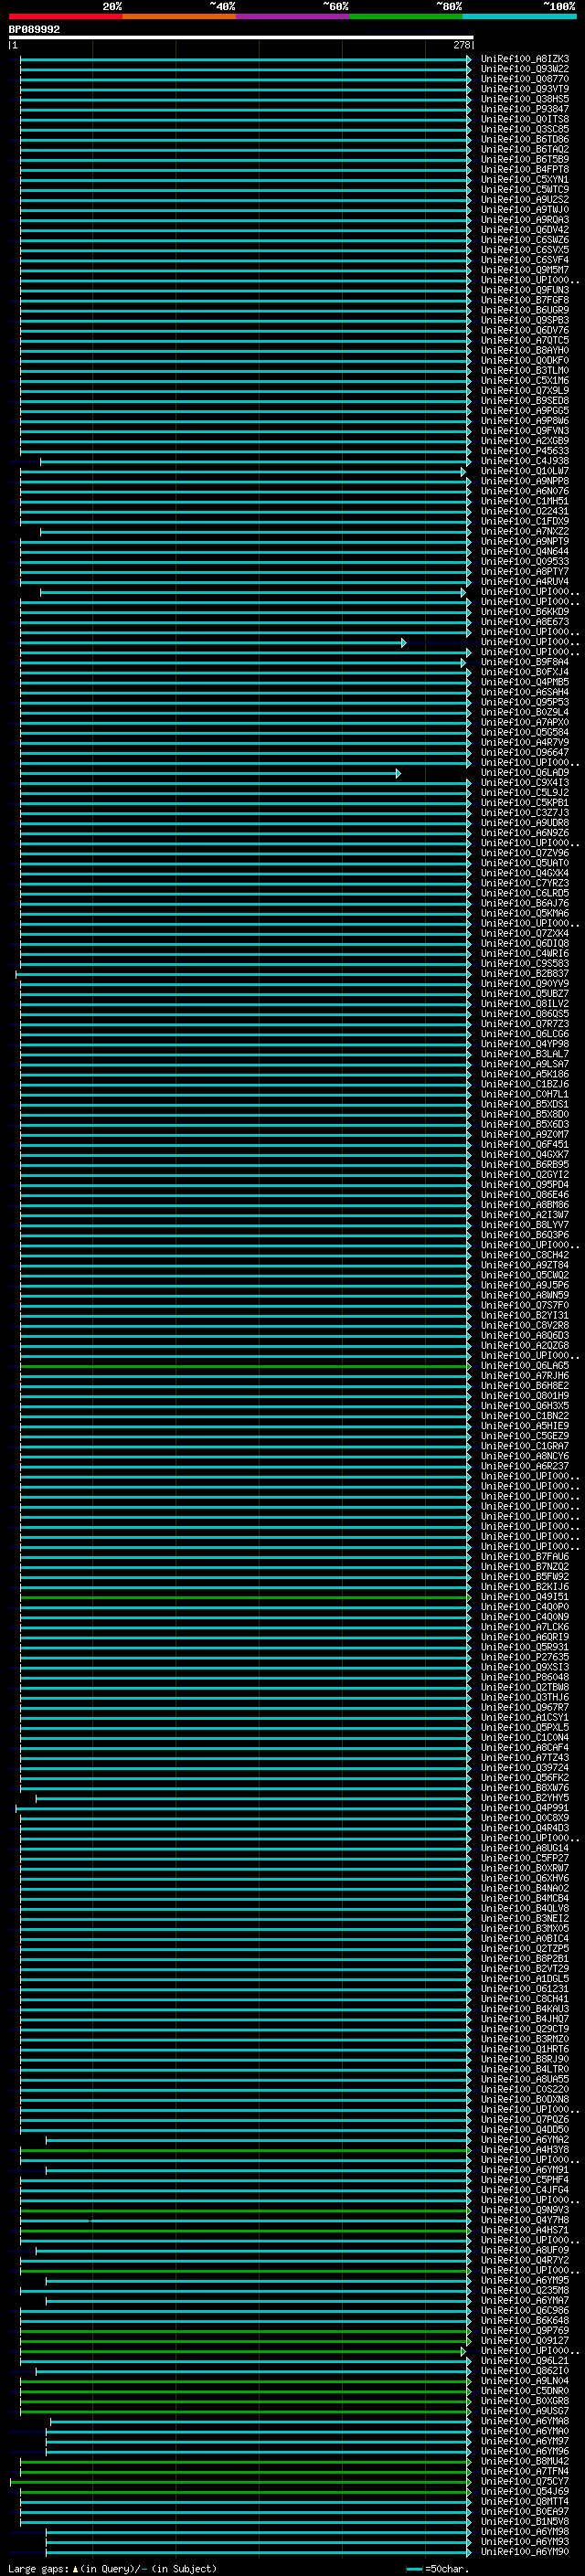The height and width of the screenshot is (2576, 585).
Task: Go to entry UniRef100_Q49I51
Action: [524, 1596]
